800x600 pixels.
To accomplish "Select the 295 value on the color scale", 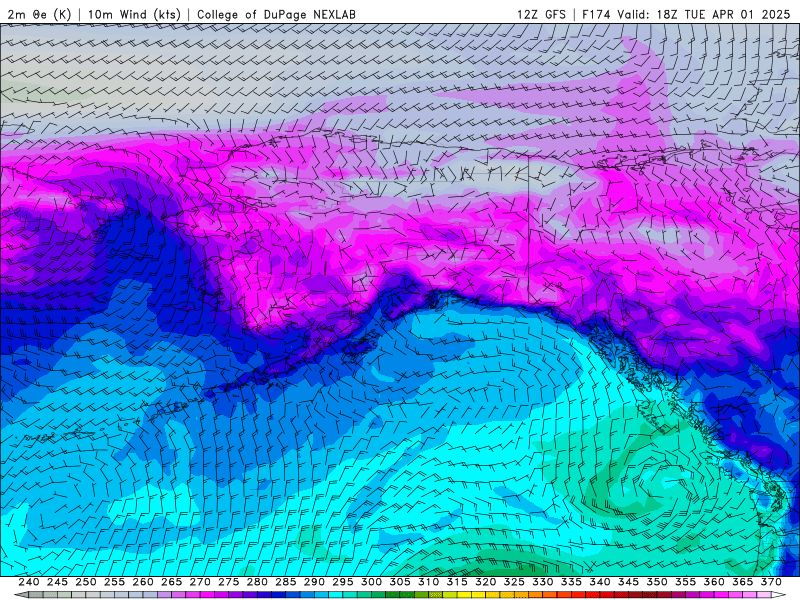I will tap(343, 582).
